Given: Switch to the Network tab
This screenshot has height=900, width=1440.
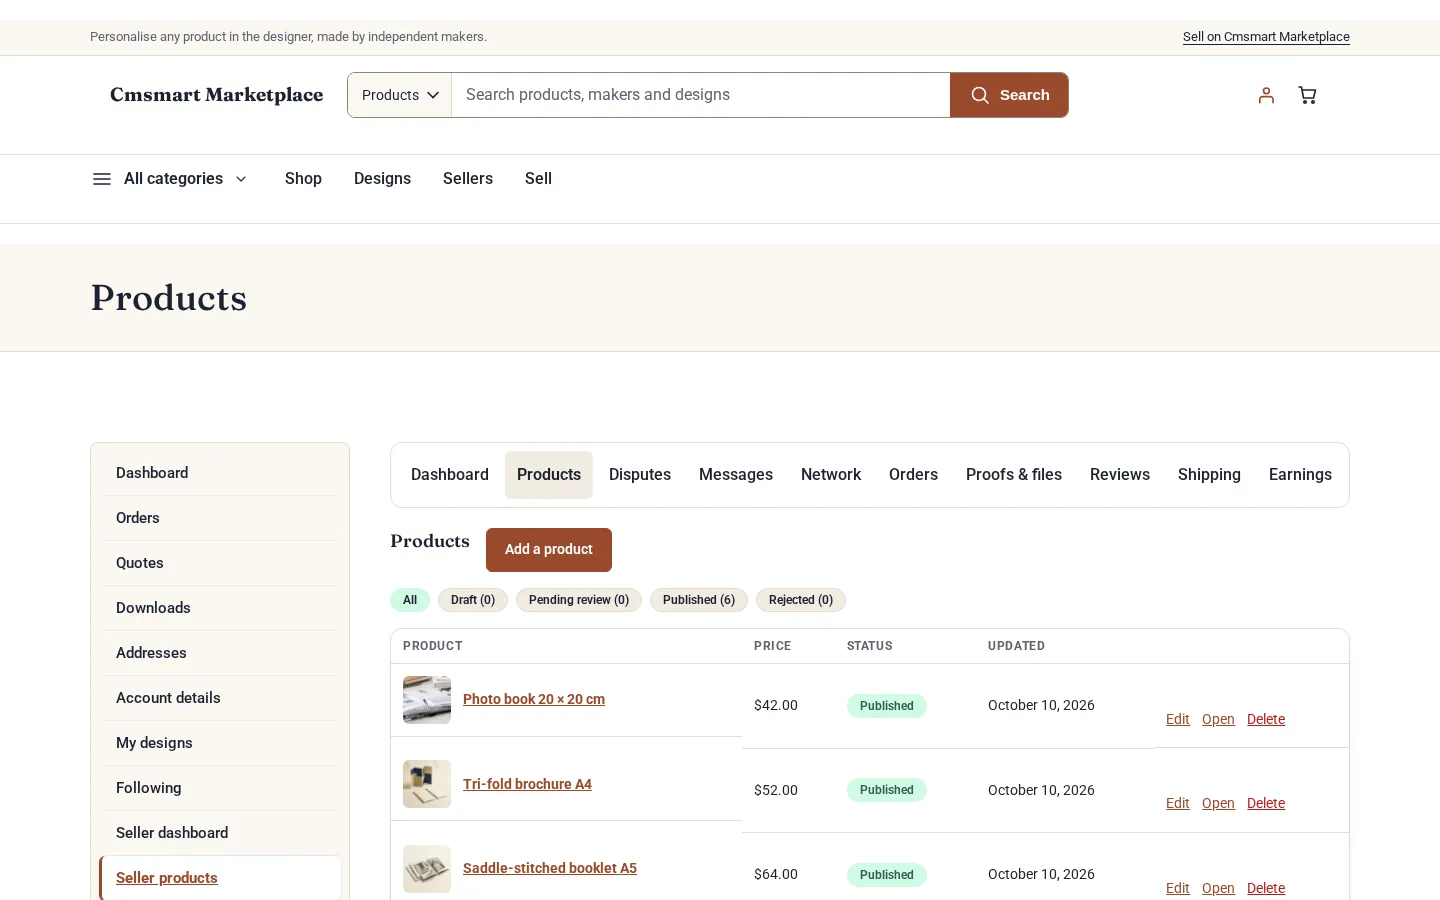Looking at the screenshot, I should point(831,475).
